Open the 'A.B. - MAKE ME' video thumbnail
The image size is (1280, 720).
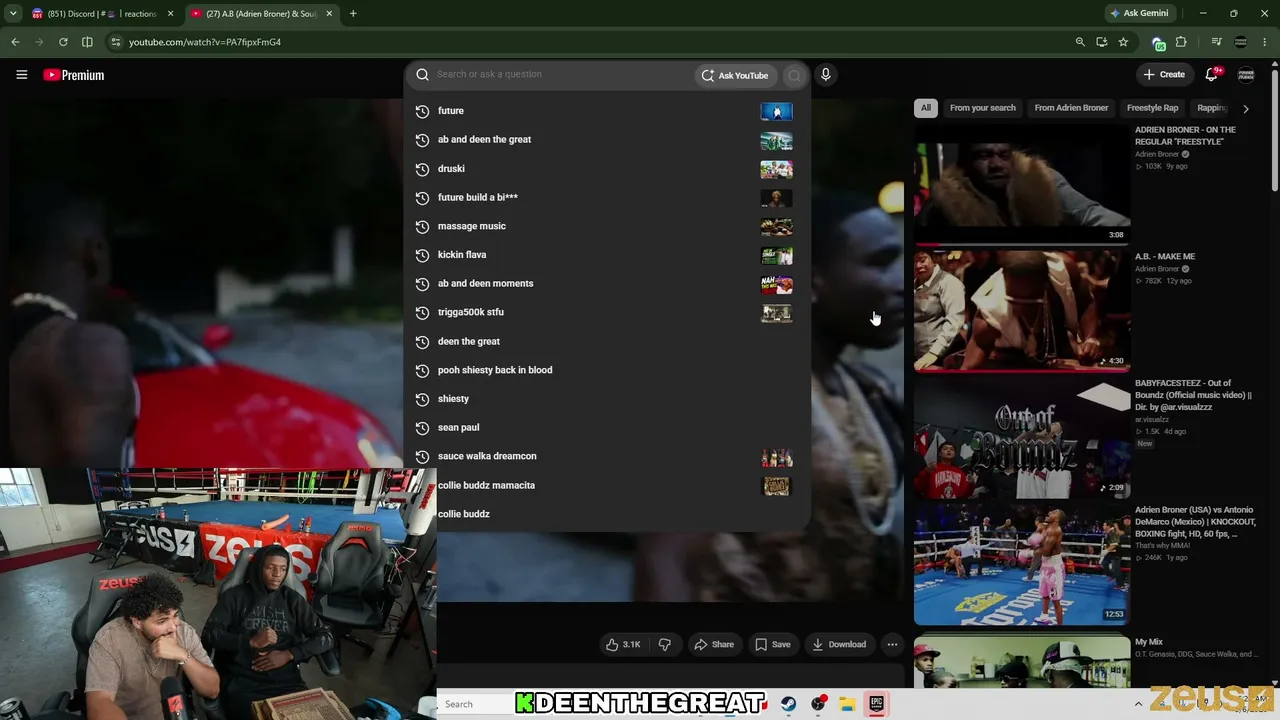pos(1022,310)
